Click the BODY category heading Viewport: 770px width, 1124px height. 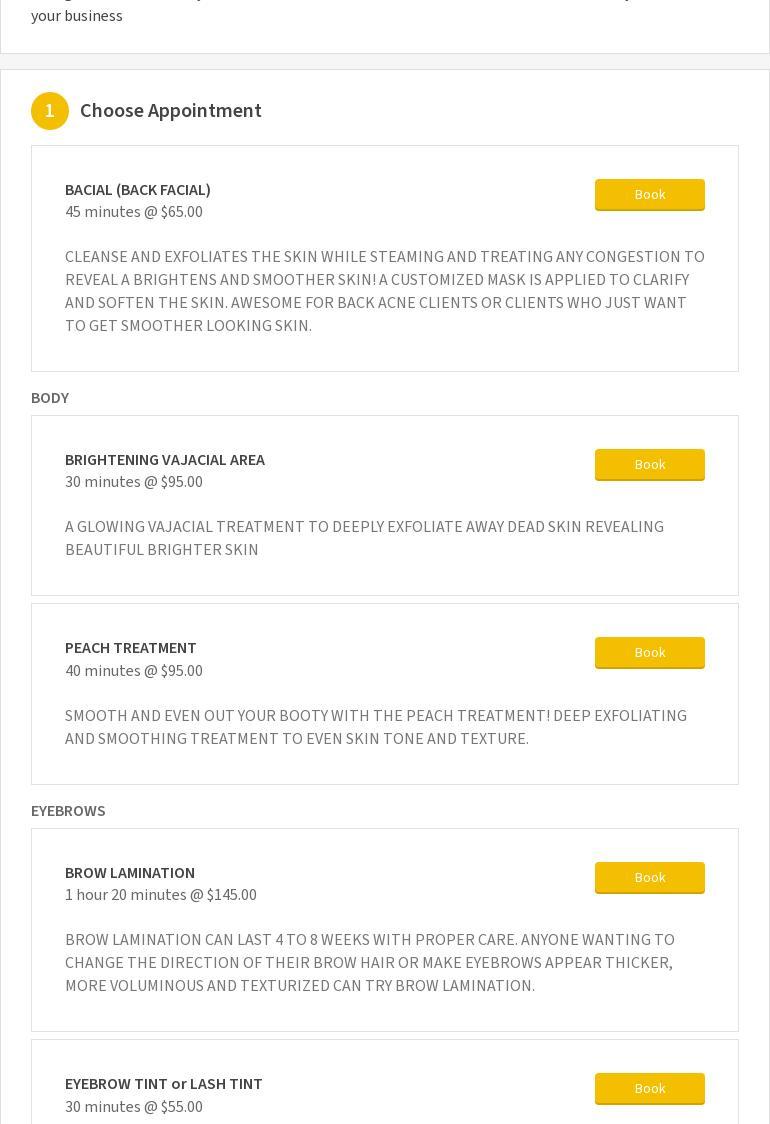coord(50,398)
